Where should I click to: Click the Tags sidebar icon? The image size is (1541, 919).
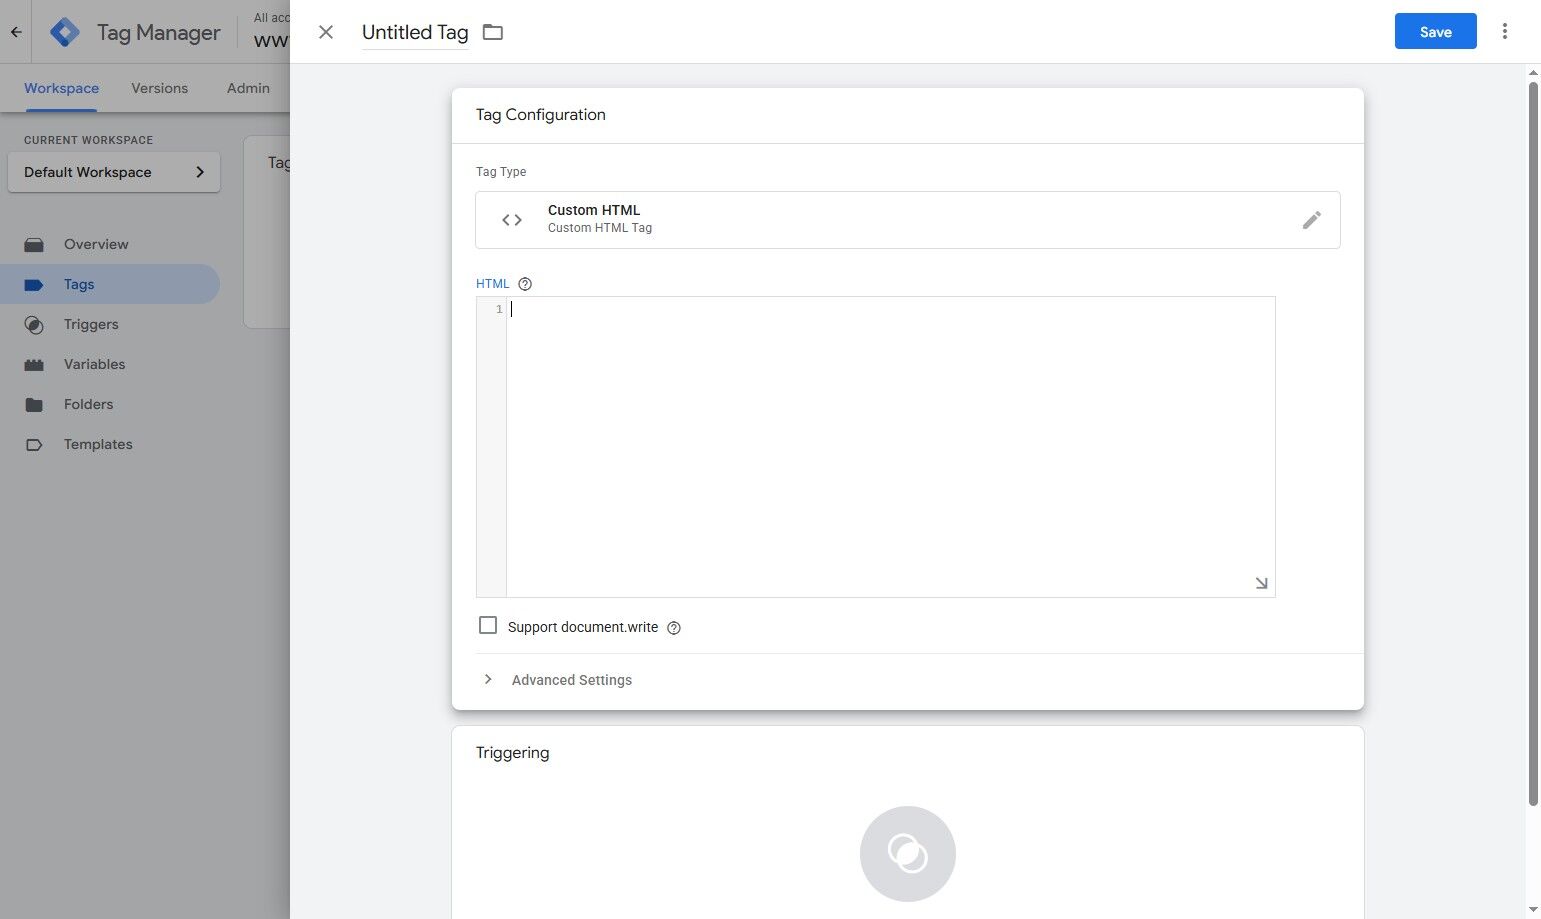click(x=34, y=285)
